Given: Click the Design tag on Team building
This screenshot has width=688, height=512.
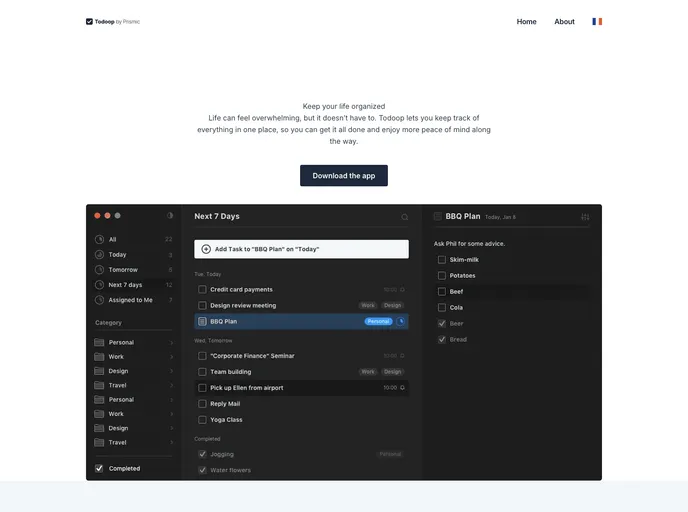Looking at the screenshot, I should (x=392, y=372).
